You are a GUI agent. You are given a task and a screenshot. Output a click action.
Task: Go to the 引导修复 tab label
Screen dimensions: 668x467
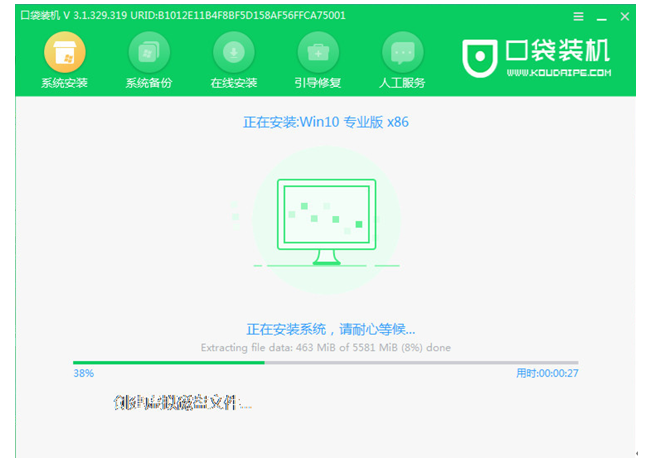(319, 83)
